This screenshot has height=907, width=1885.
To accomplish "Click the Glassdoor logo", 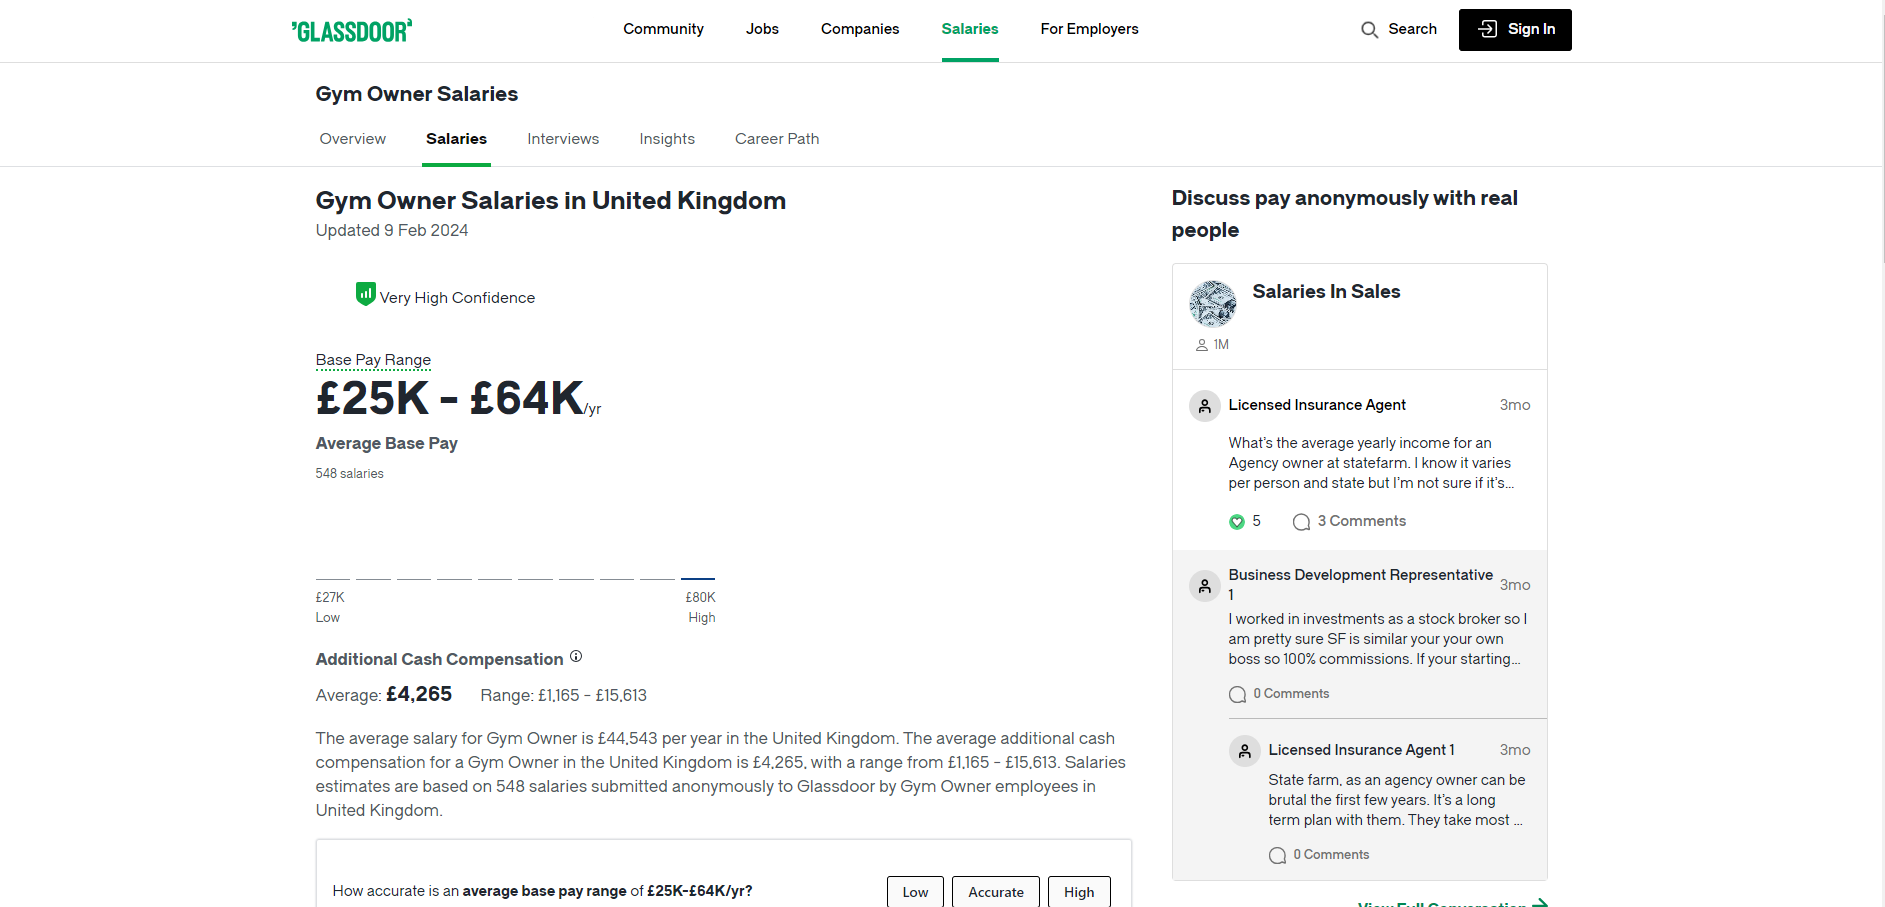I will [x=351, y=31].
